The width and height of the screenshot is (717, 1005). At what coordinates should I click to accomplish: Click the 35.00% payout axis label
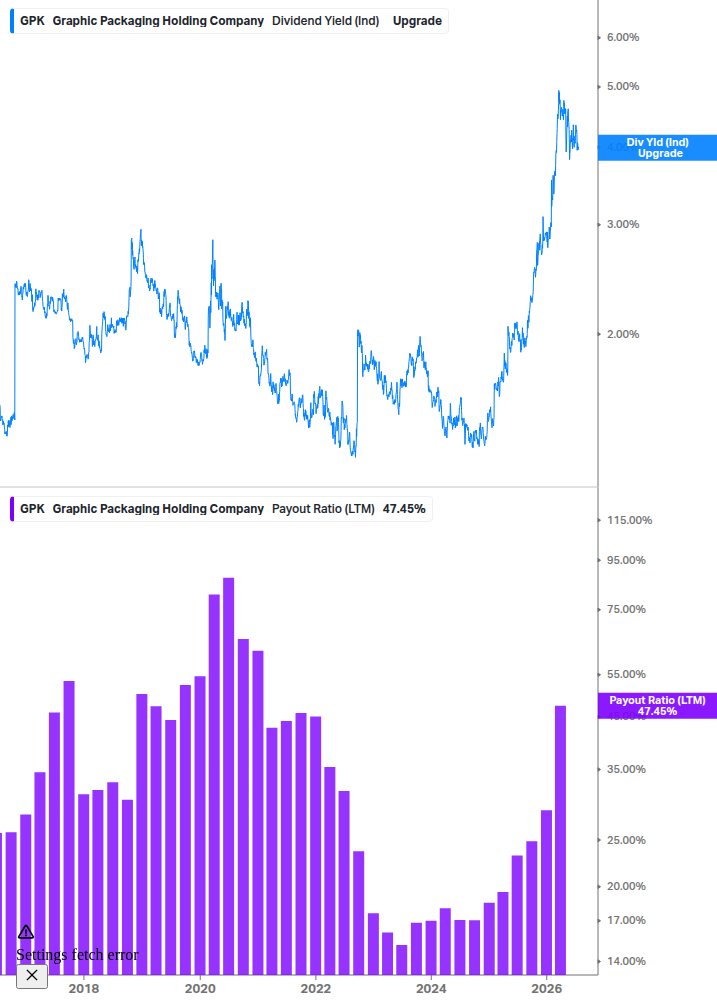tap(626, 769)
